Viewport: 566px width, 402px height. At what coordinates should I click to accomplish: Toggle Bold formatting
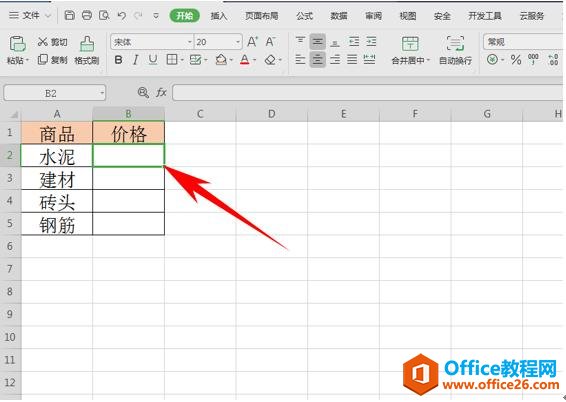coord(118,60)
